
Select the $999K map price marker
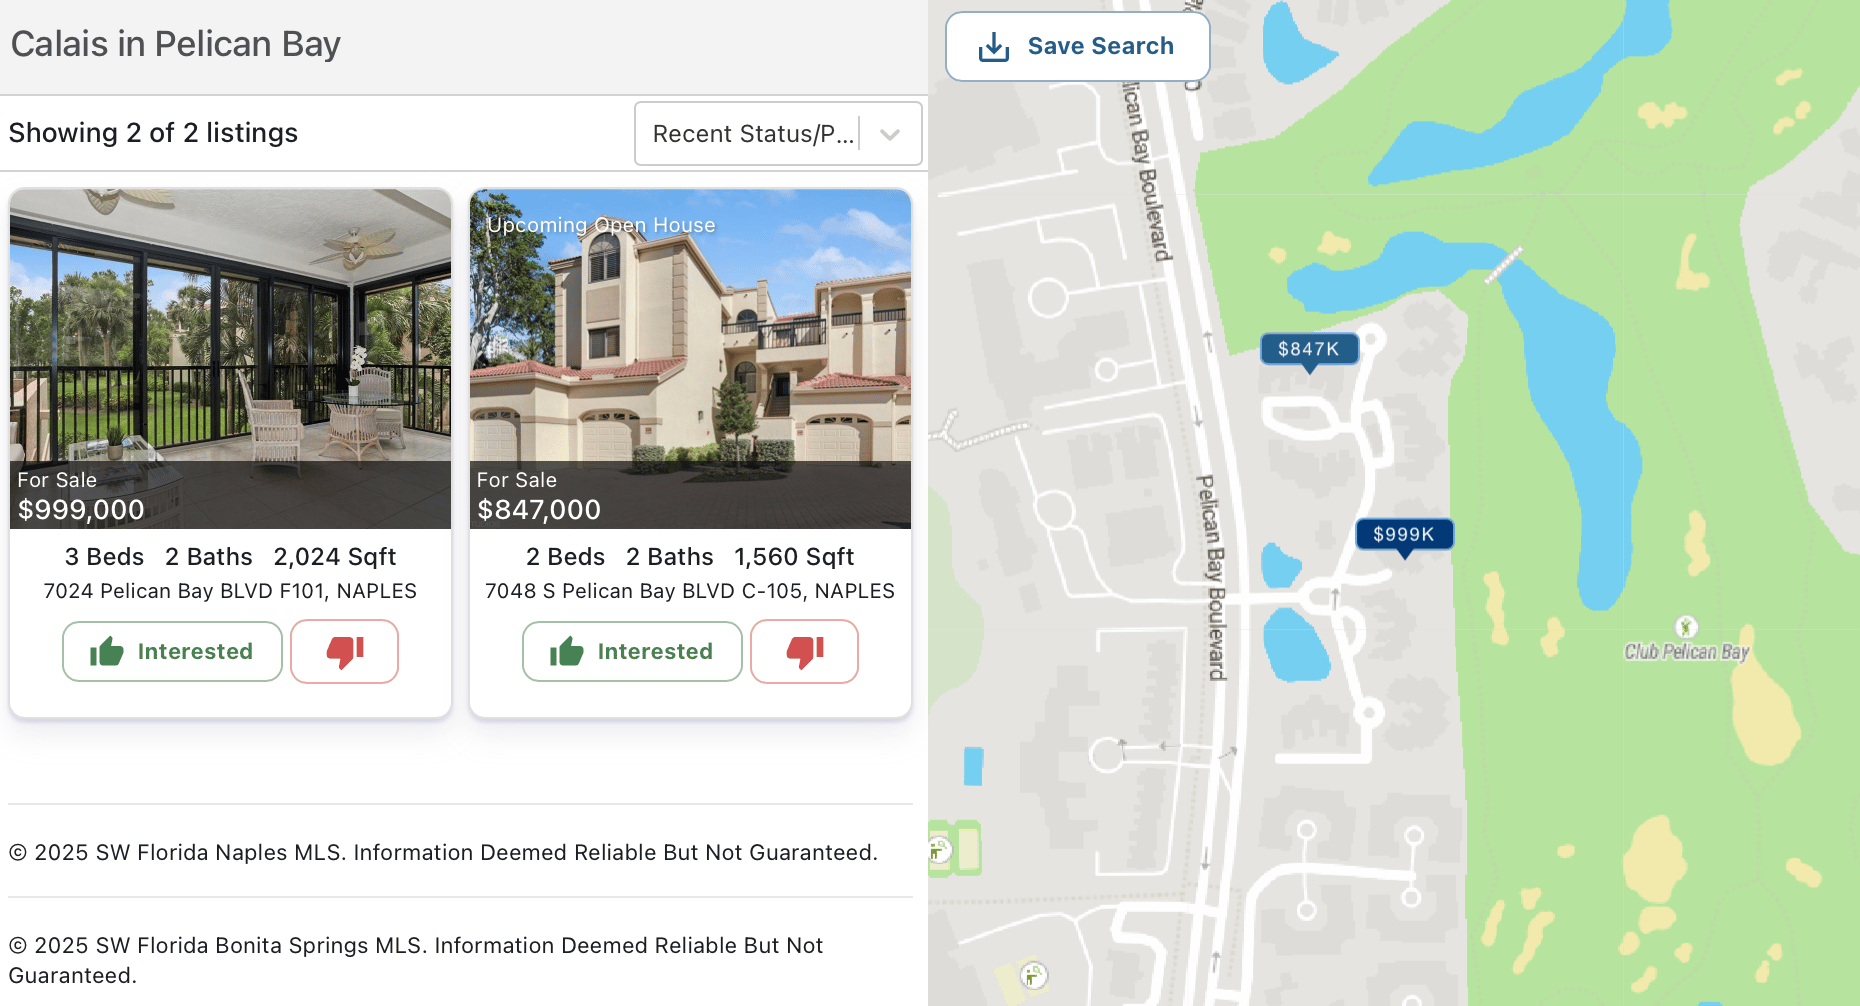click(x=1404, y=536)
